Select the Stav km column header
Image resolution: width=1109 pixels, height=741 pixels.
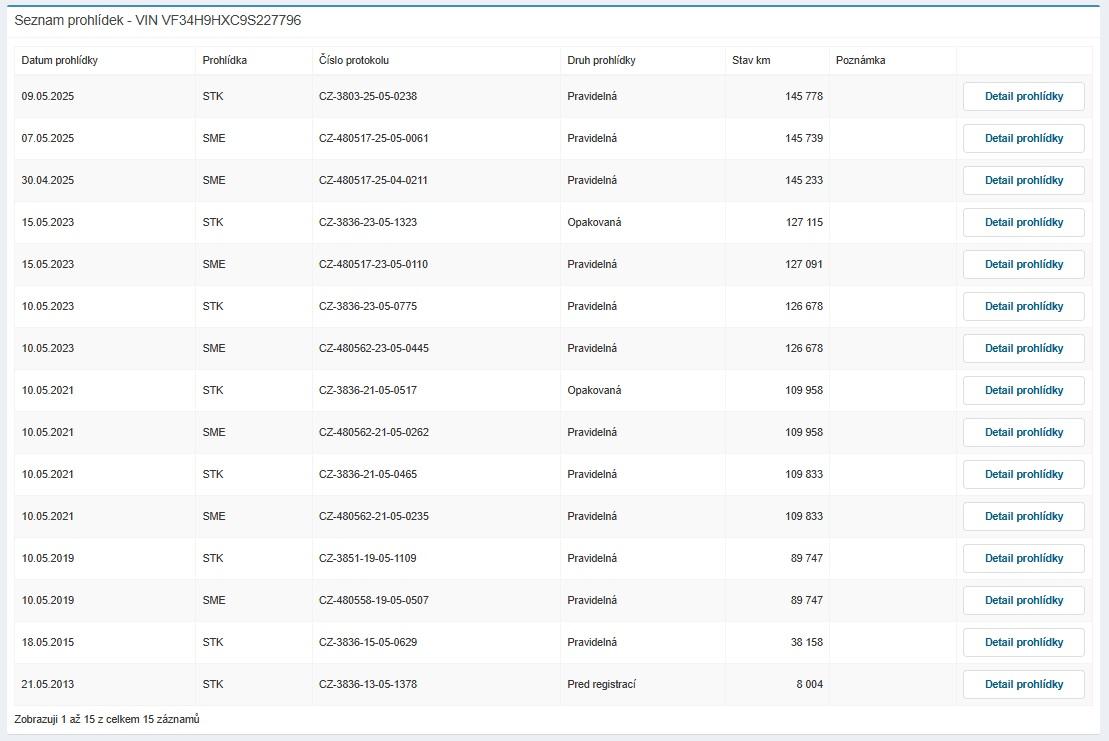tap(751, 60)
